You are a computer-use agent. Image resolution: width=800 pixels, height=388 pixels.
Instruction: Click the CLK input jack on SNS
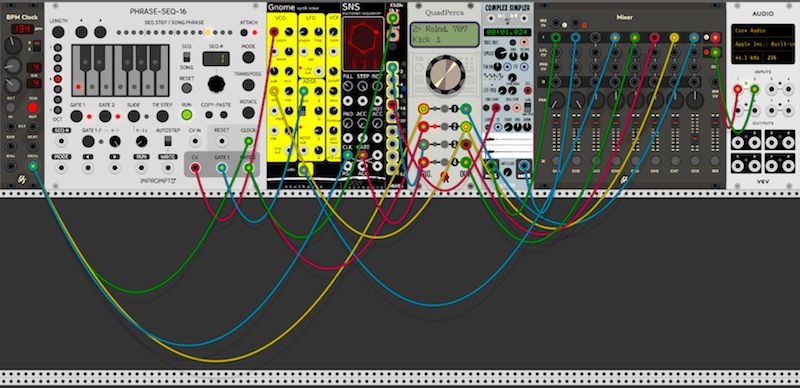tap(348, 155)
